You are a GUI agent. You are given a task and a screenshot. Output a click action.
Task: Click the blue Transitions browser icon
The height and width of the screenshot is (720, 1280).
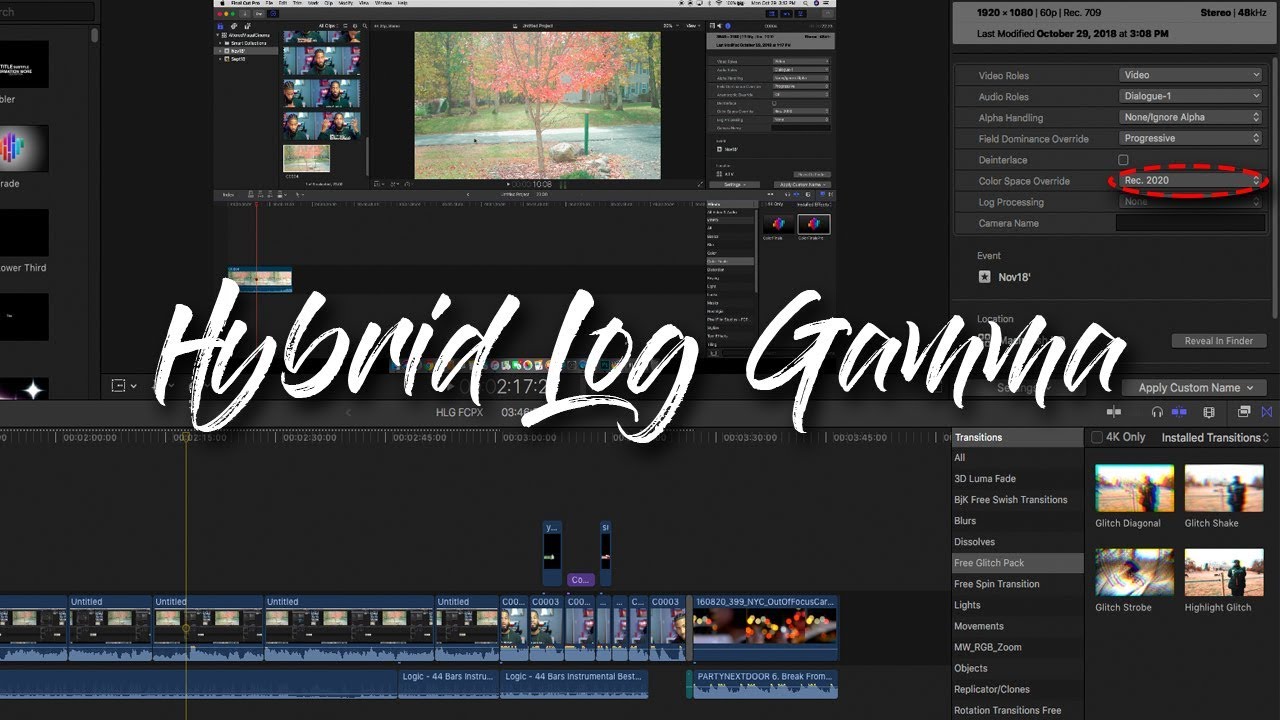pos(1267,412)
